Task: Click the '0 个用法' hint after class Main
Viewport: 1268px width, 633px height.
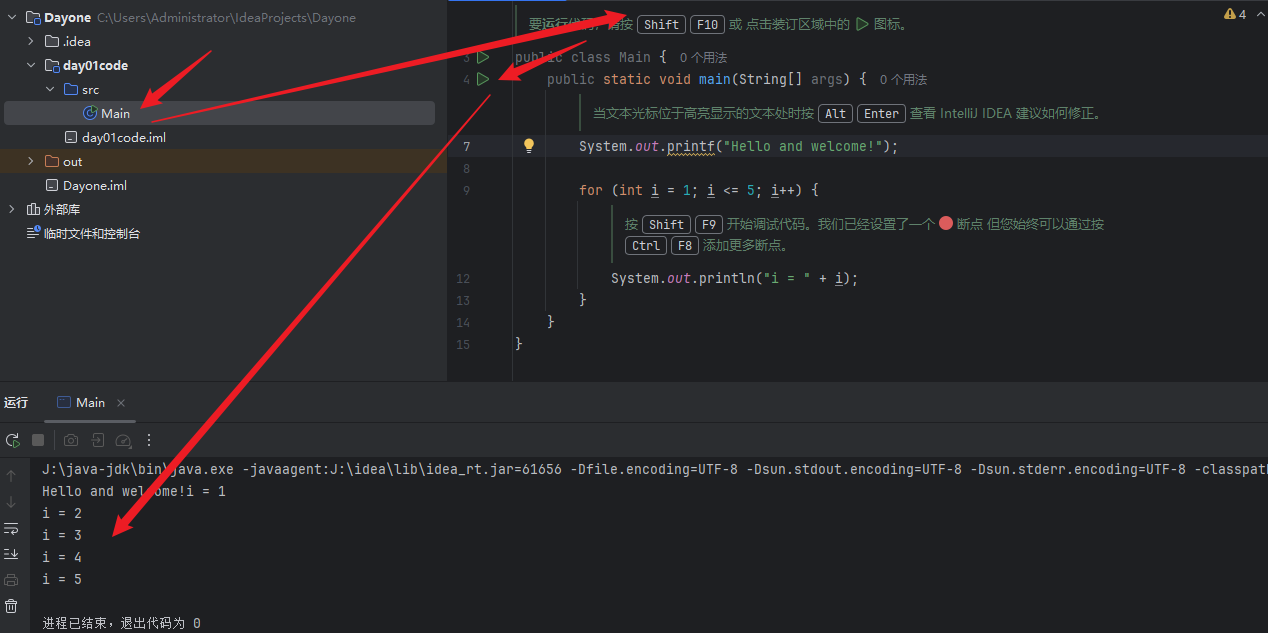Action: 703,58
